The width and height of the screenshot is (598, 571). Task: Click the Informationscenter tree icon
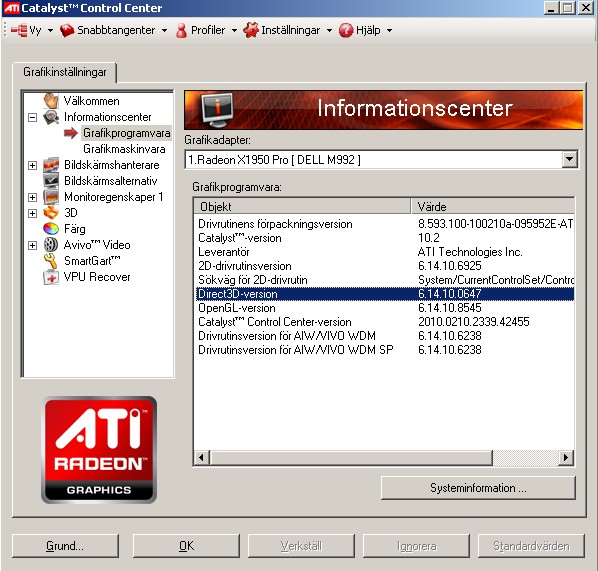click(51, 117)
